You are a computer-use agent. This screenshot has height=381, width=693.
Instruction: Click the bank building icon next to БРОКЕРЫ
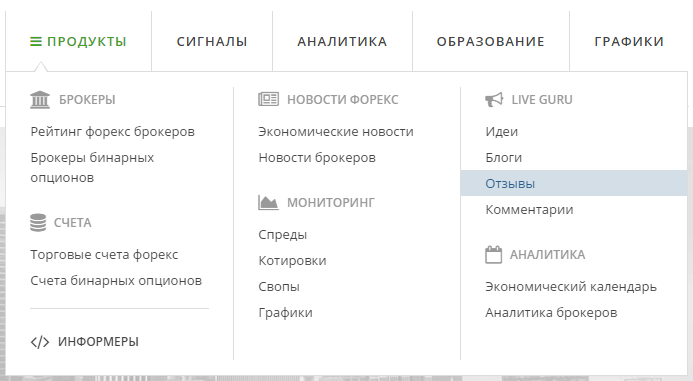(40, 99)
